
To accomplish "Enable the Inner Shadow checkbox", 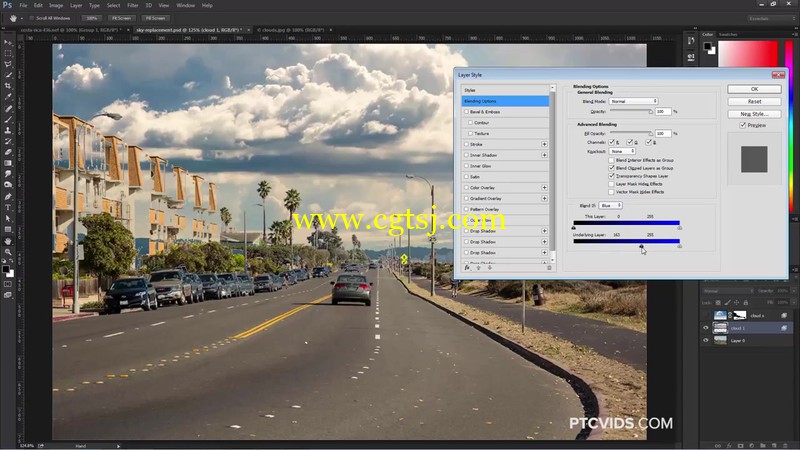I will coord(466,155).
